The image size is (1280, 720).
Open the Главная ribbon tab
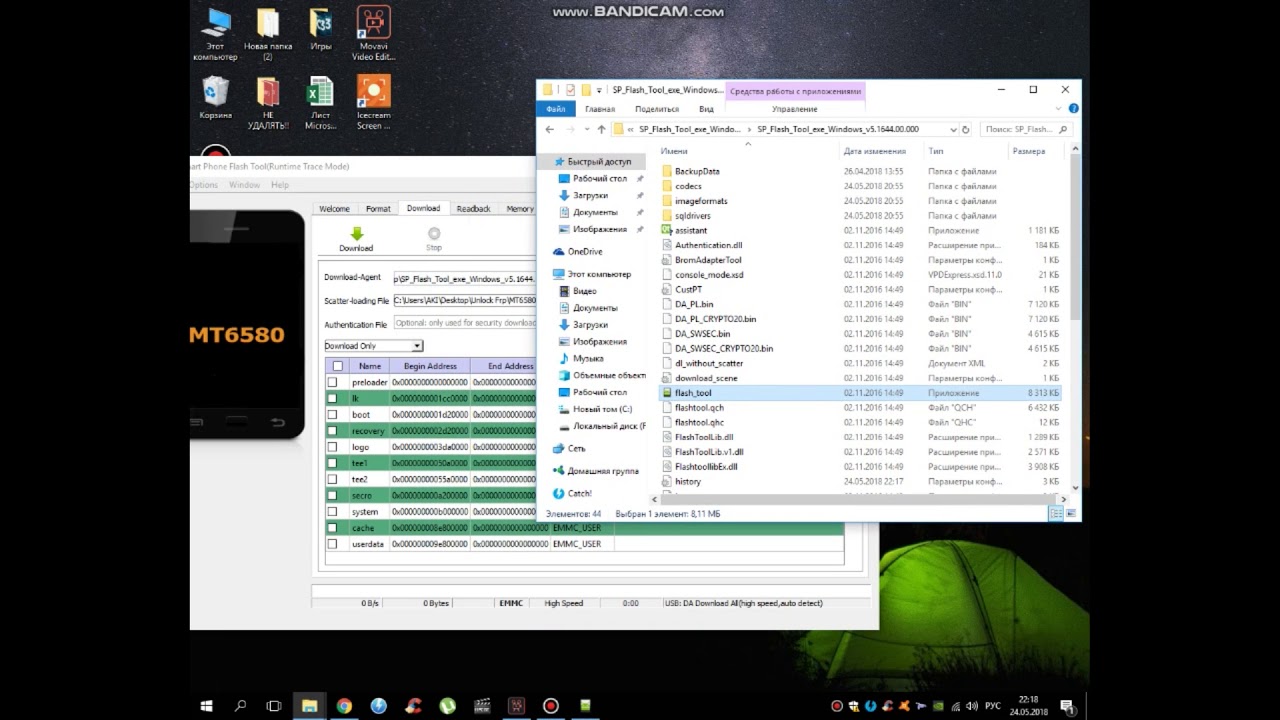600,109
